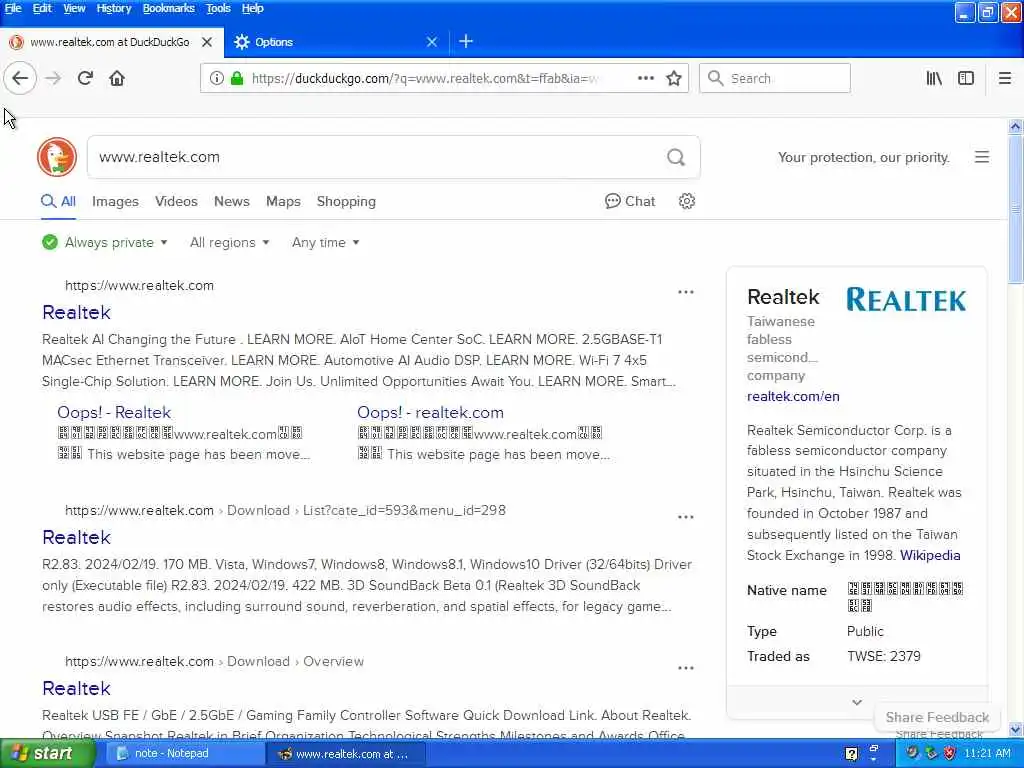
Task: Click the DuckDuckGo duck logo
Action: [57, 157]
